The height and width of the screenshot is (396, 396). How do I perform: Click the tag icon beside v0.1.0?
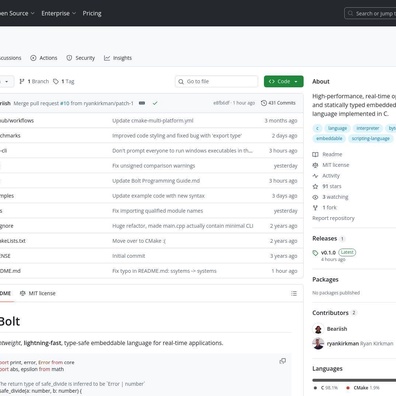point(315,253)
